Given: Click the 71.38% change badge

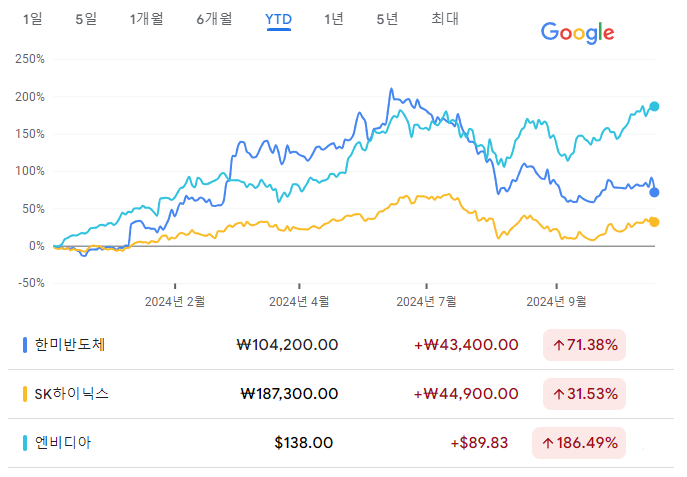Looking at the screenshot, I should point(584,345).
